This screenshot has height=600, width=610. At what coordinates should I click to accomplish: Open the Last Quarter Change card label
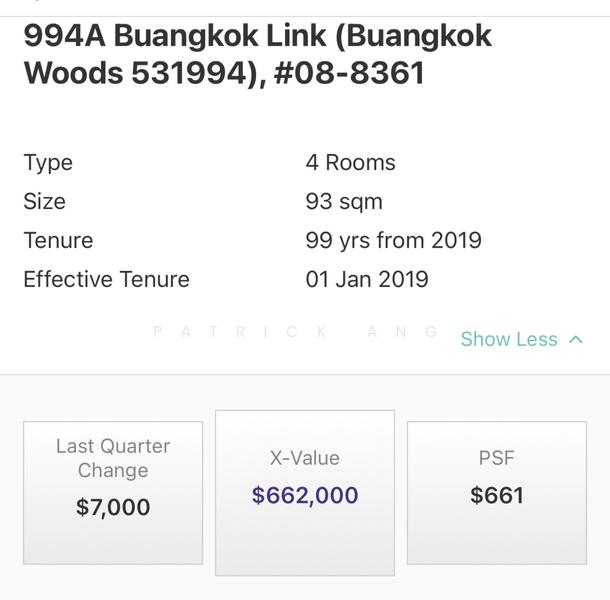coord(113,458)
